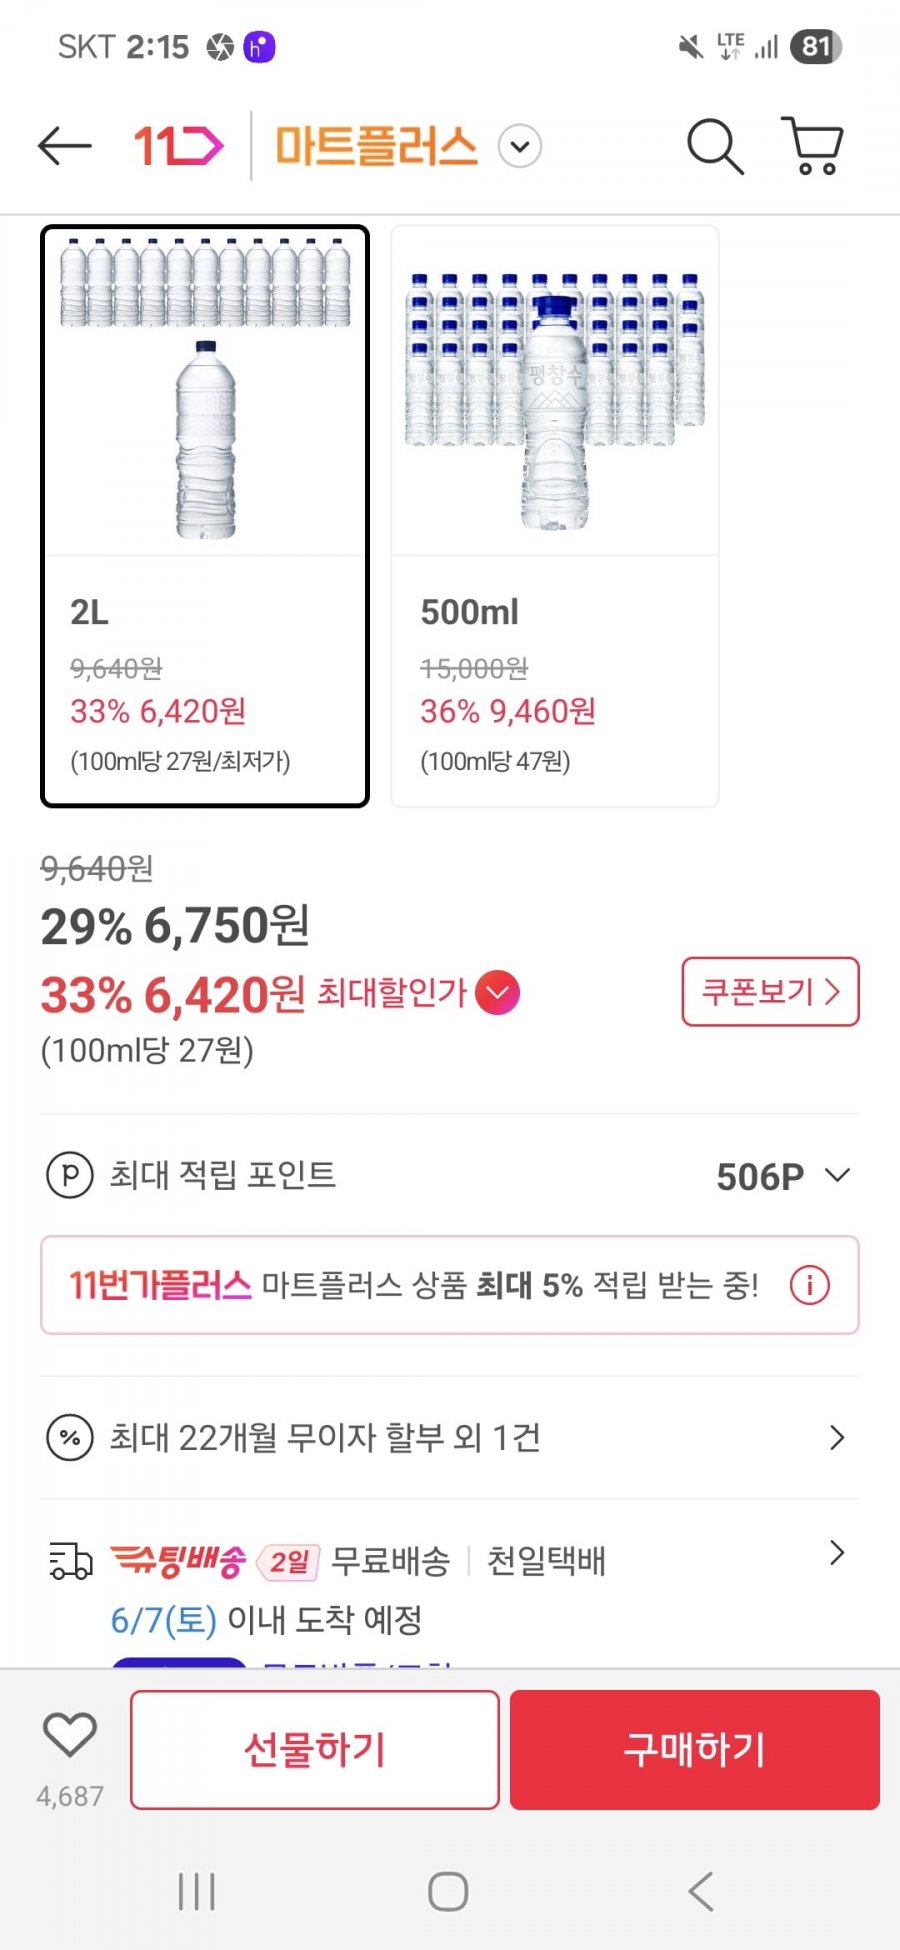The image size is (900, 1950).
Task: Select the 500ml option card
Action: [555, 516]
